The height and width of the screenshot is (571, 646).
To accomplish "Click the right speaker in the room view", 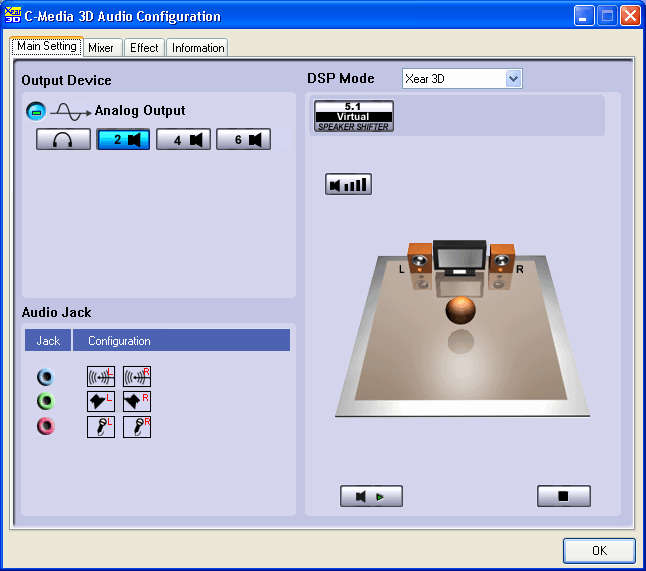I will [x=502, y=258].
